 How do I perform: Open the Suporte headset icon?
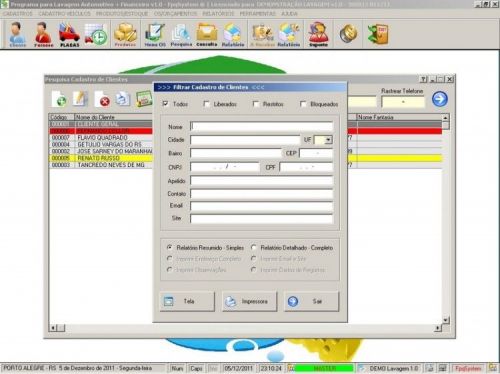coord(318,34)
